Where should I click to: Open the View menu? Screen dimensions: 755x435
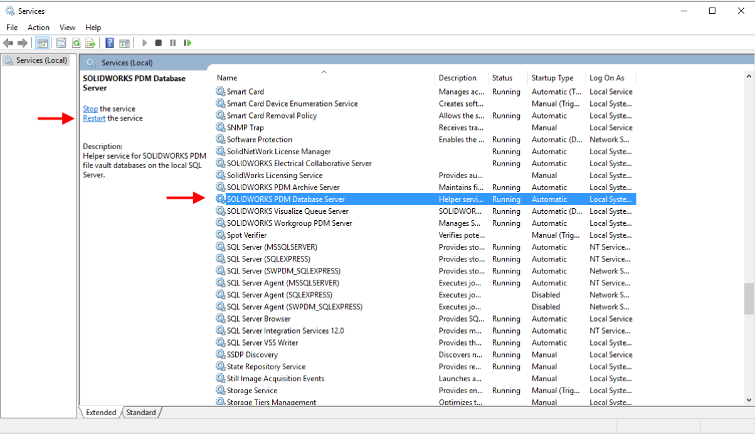point(67,27)
